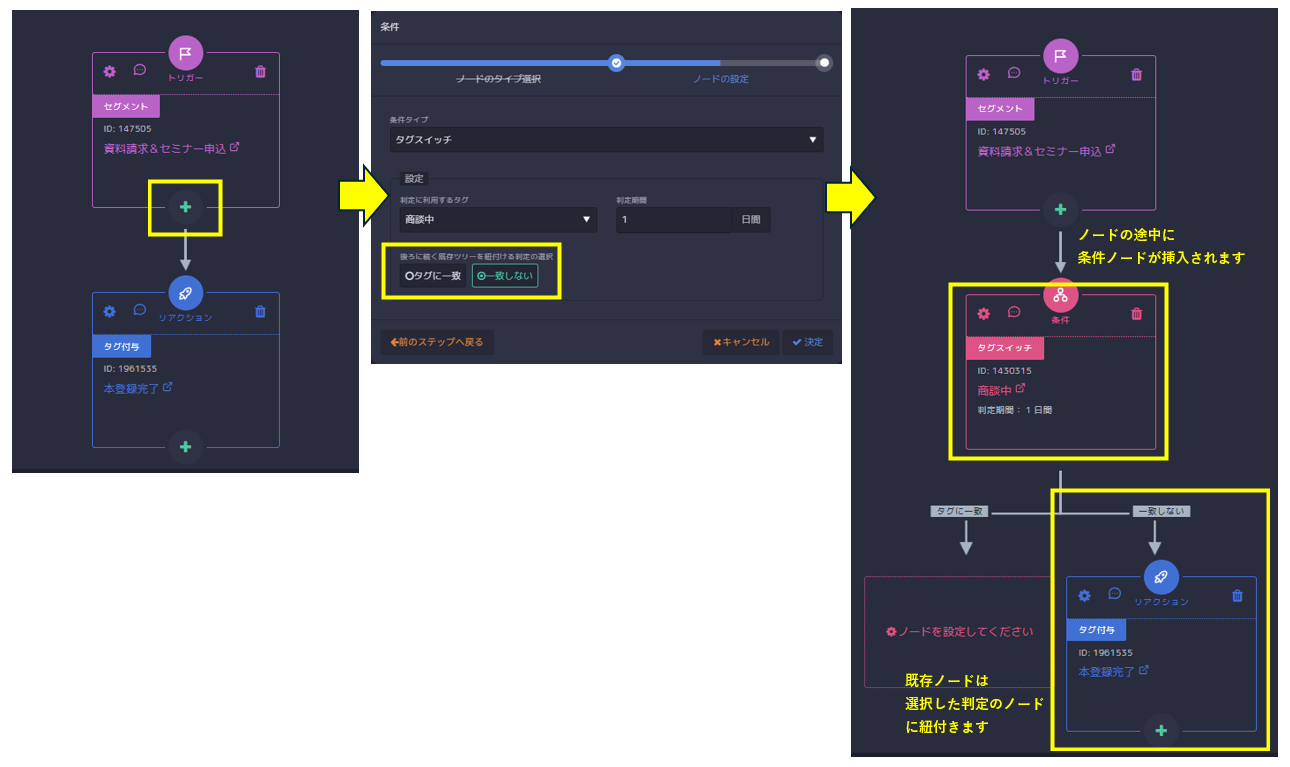
Task: Click the キャンセル button
Action: 741,342
